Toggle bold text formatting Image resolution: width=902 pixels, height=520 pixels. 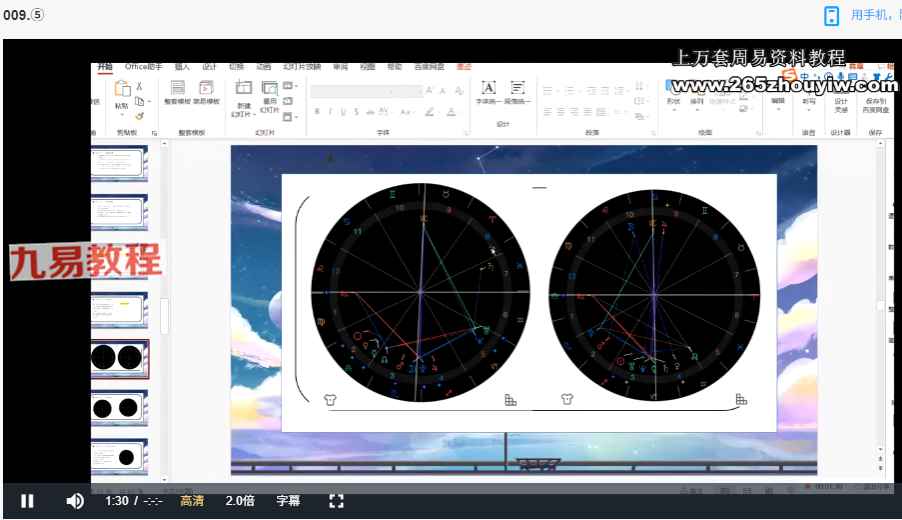tap(317, 112)
